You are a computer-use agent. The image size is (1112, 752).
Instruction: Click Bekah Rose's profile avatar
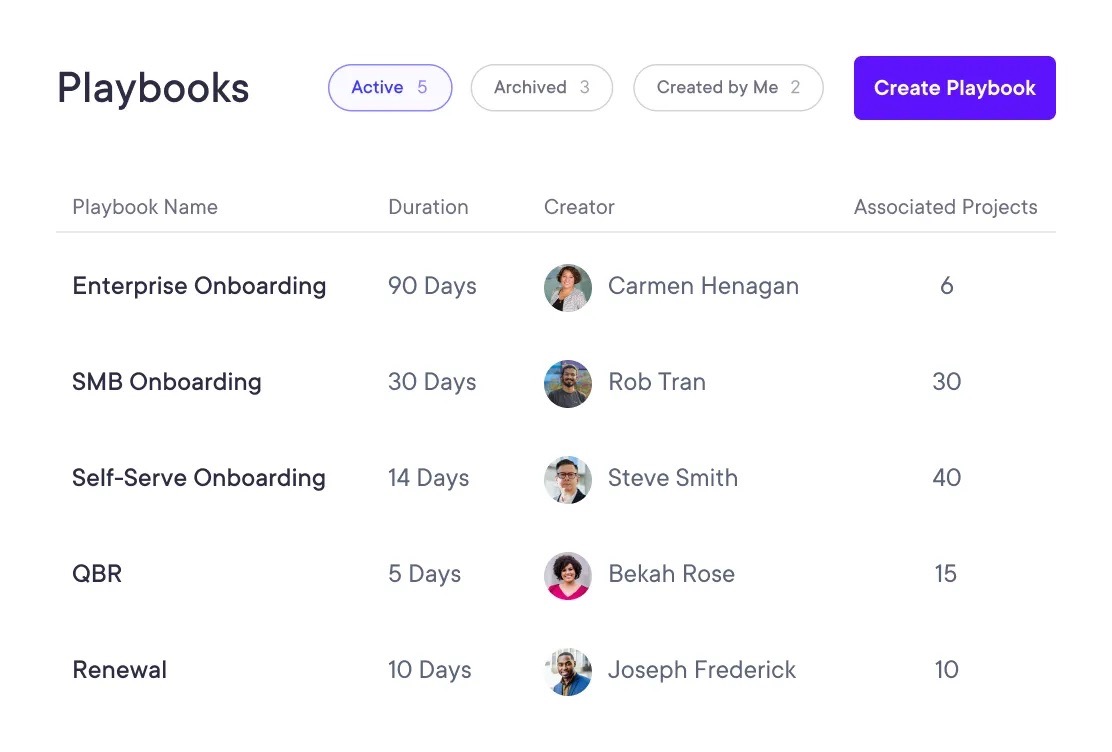pyautogui.click(x=567, y=575)
